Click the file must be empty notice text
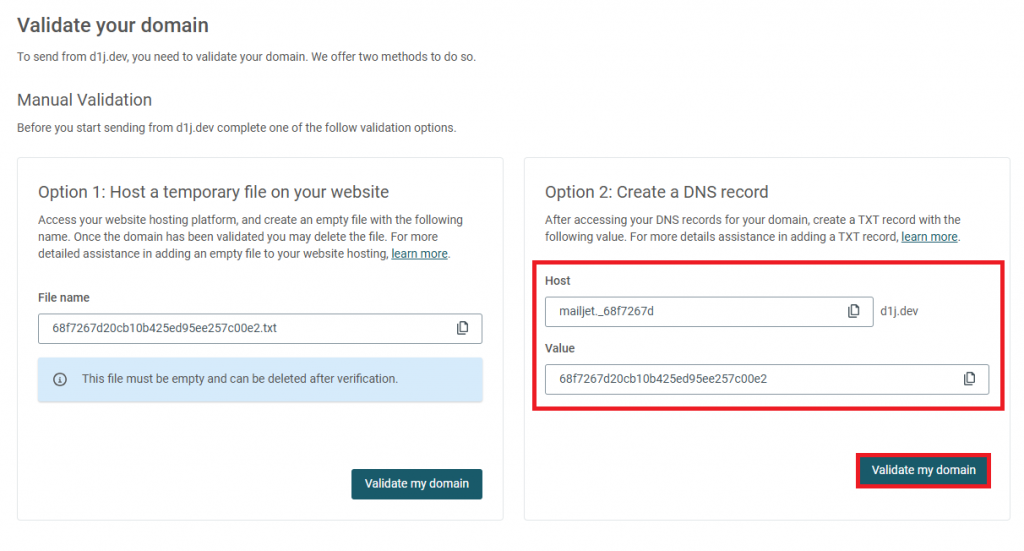The height and width of the screenshot is (551, 1024). (240, 379)
